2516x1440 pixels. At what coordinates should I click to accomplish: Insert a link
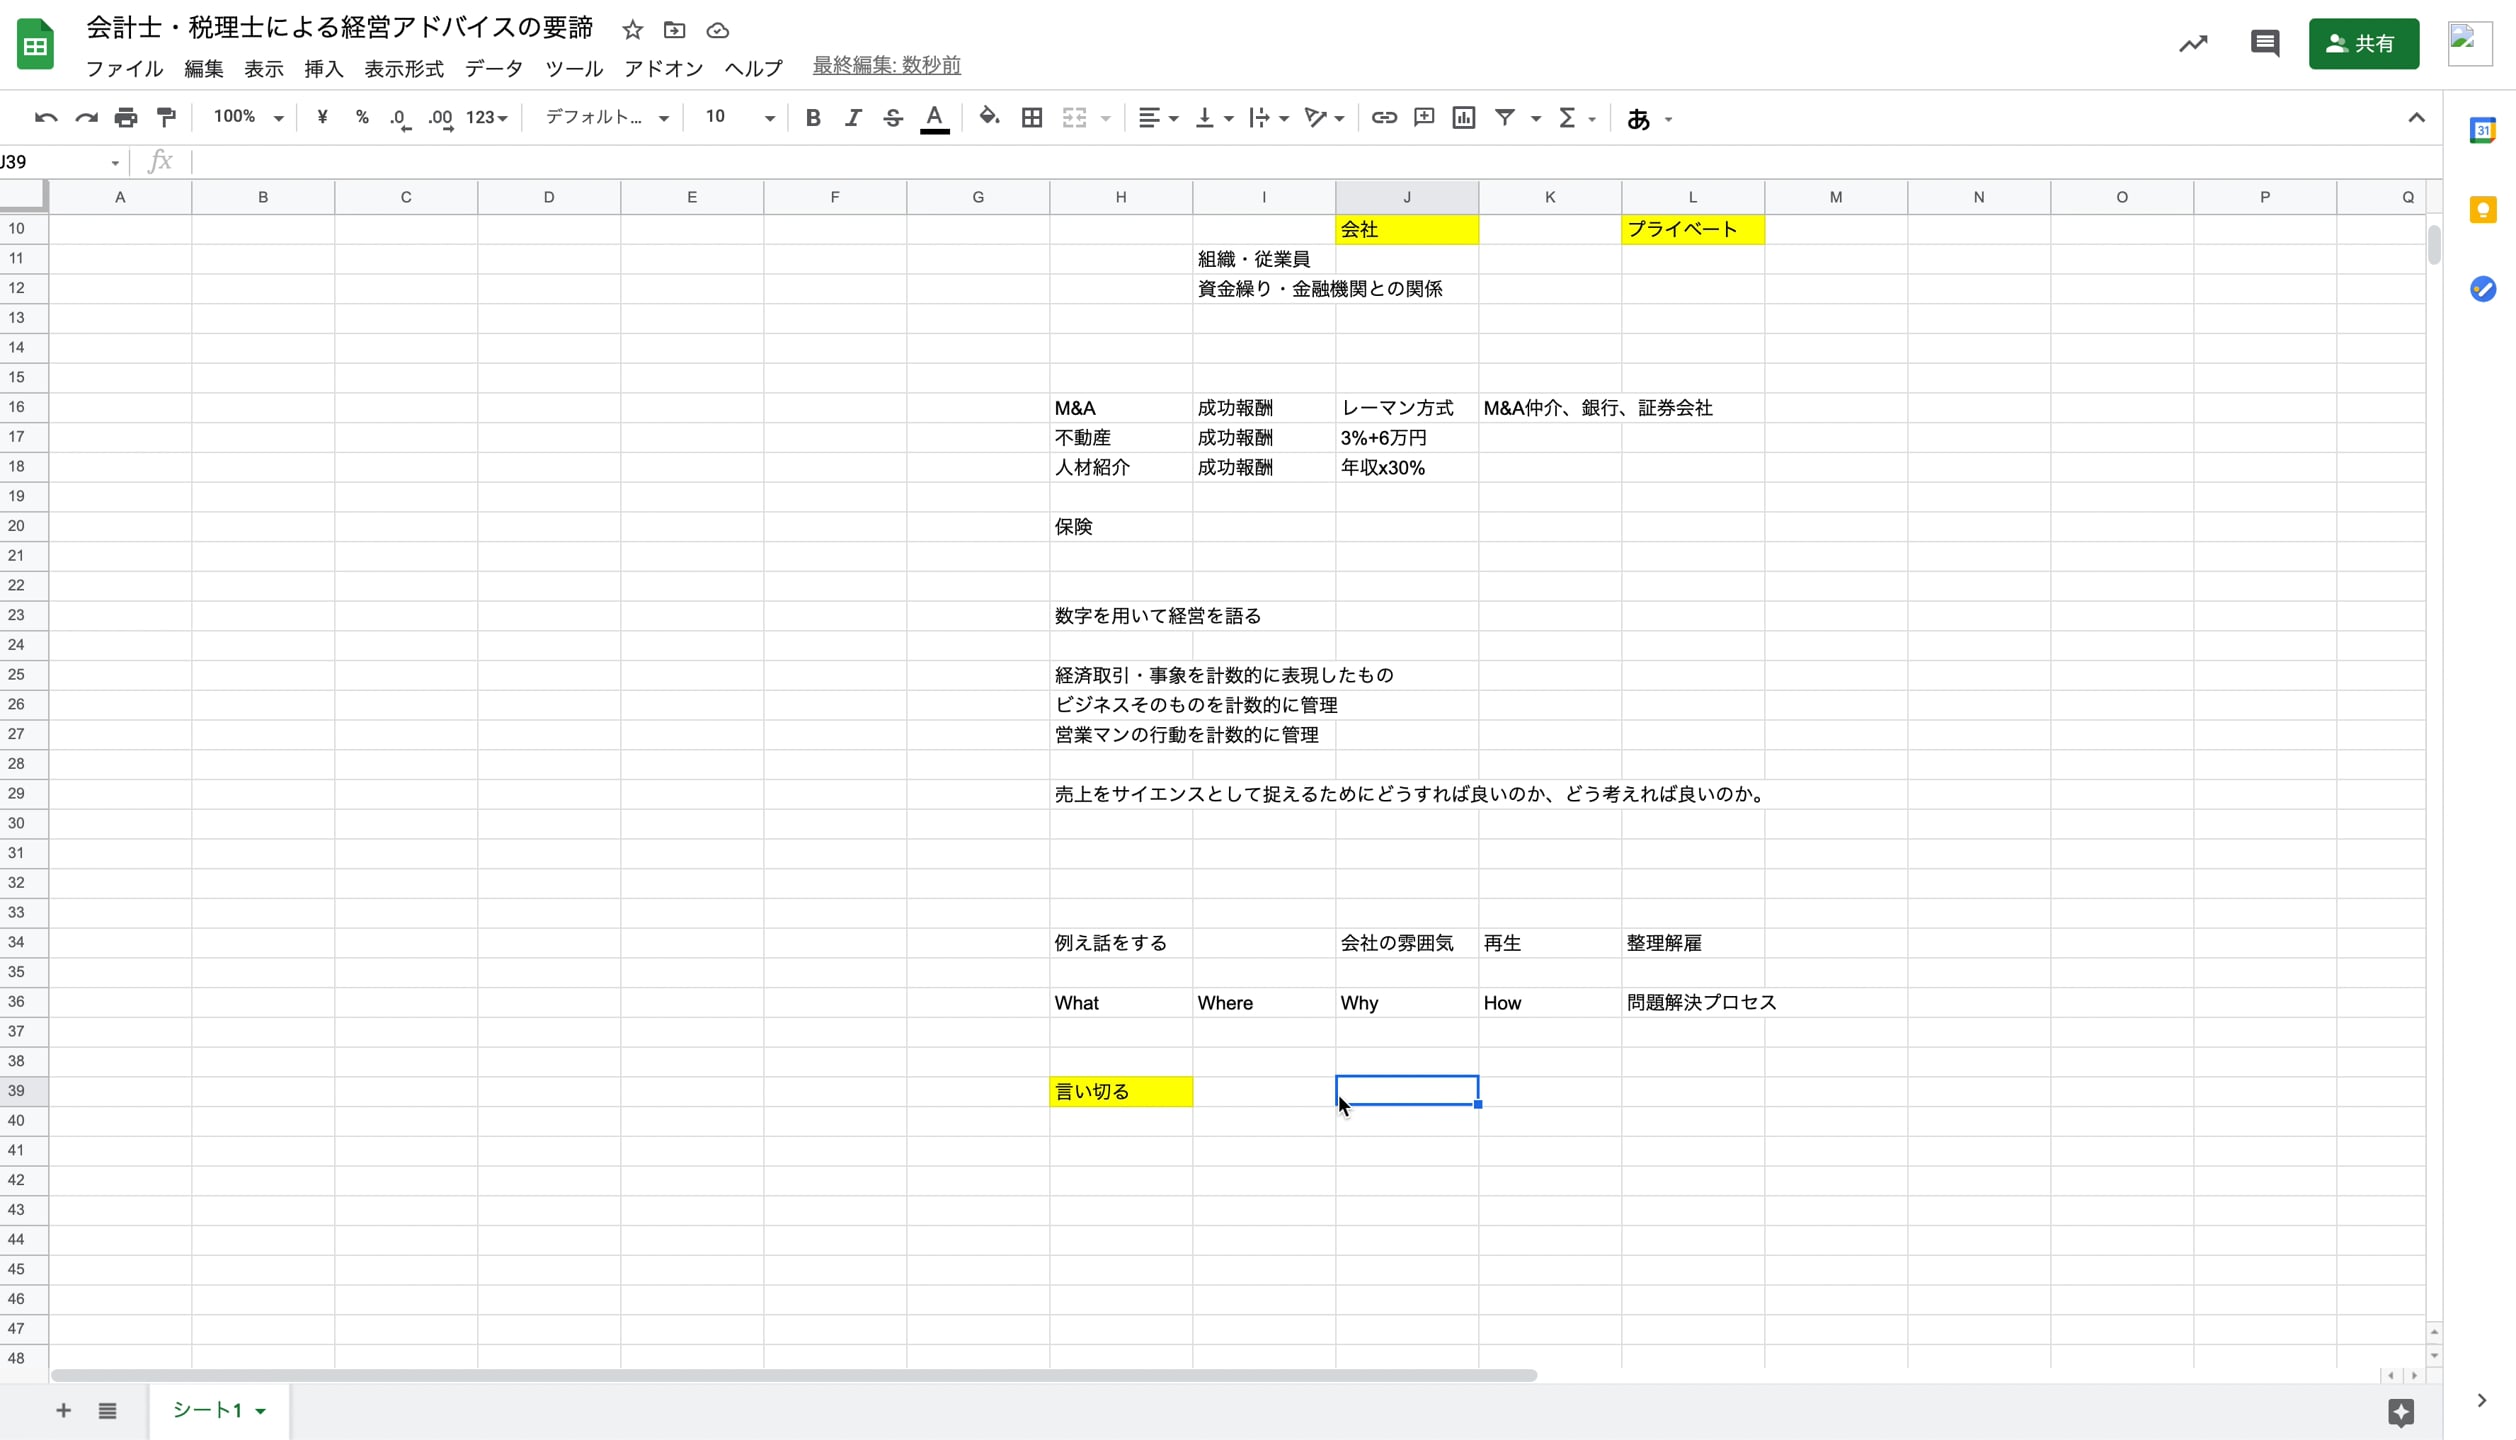click(1383, 117)
